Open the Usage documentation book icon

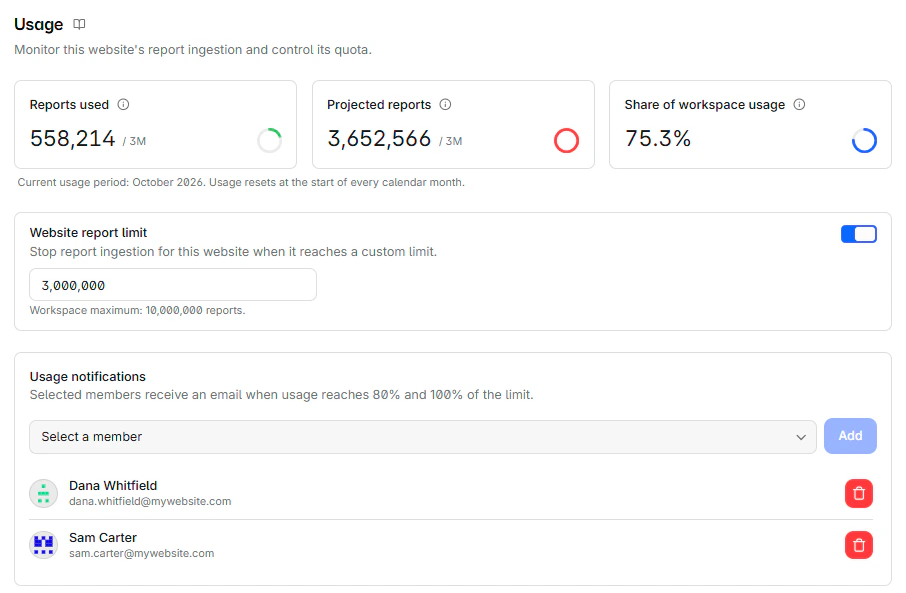coord(79,24)
